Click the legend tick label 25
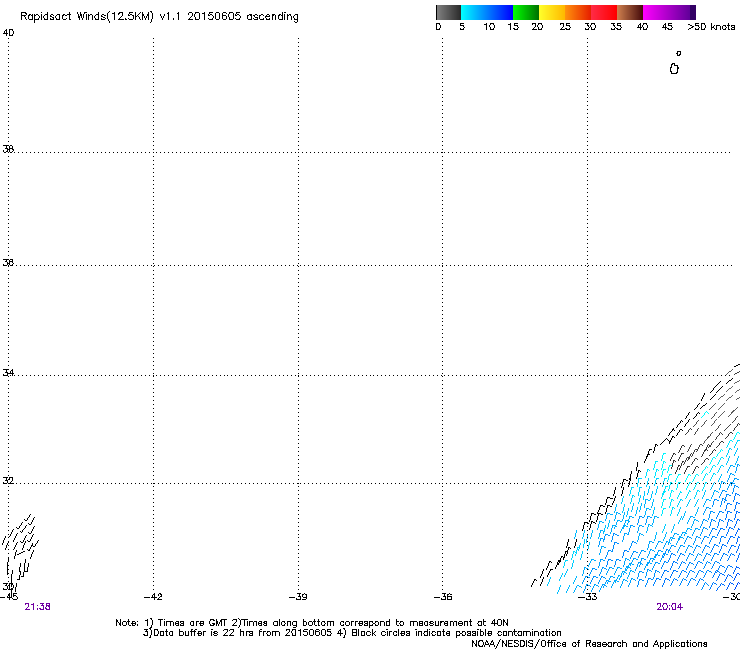 pyautogui.click(x=565, y=27)
